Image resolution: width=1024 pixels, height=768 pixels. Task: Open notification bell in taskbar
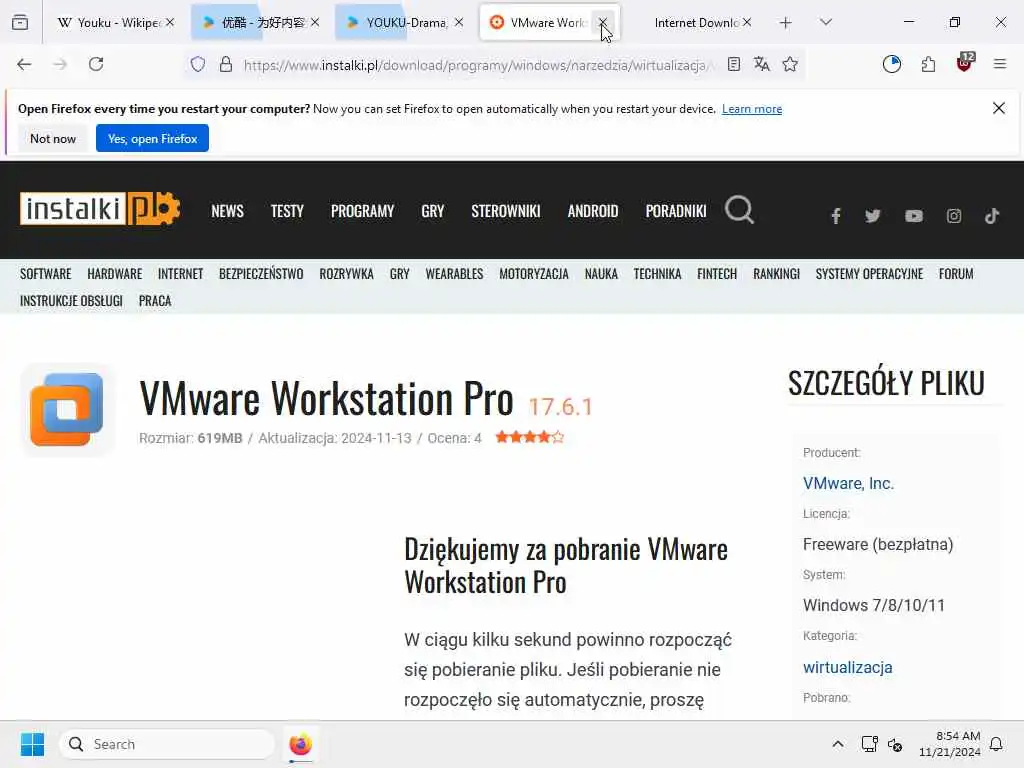[996, 744]
